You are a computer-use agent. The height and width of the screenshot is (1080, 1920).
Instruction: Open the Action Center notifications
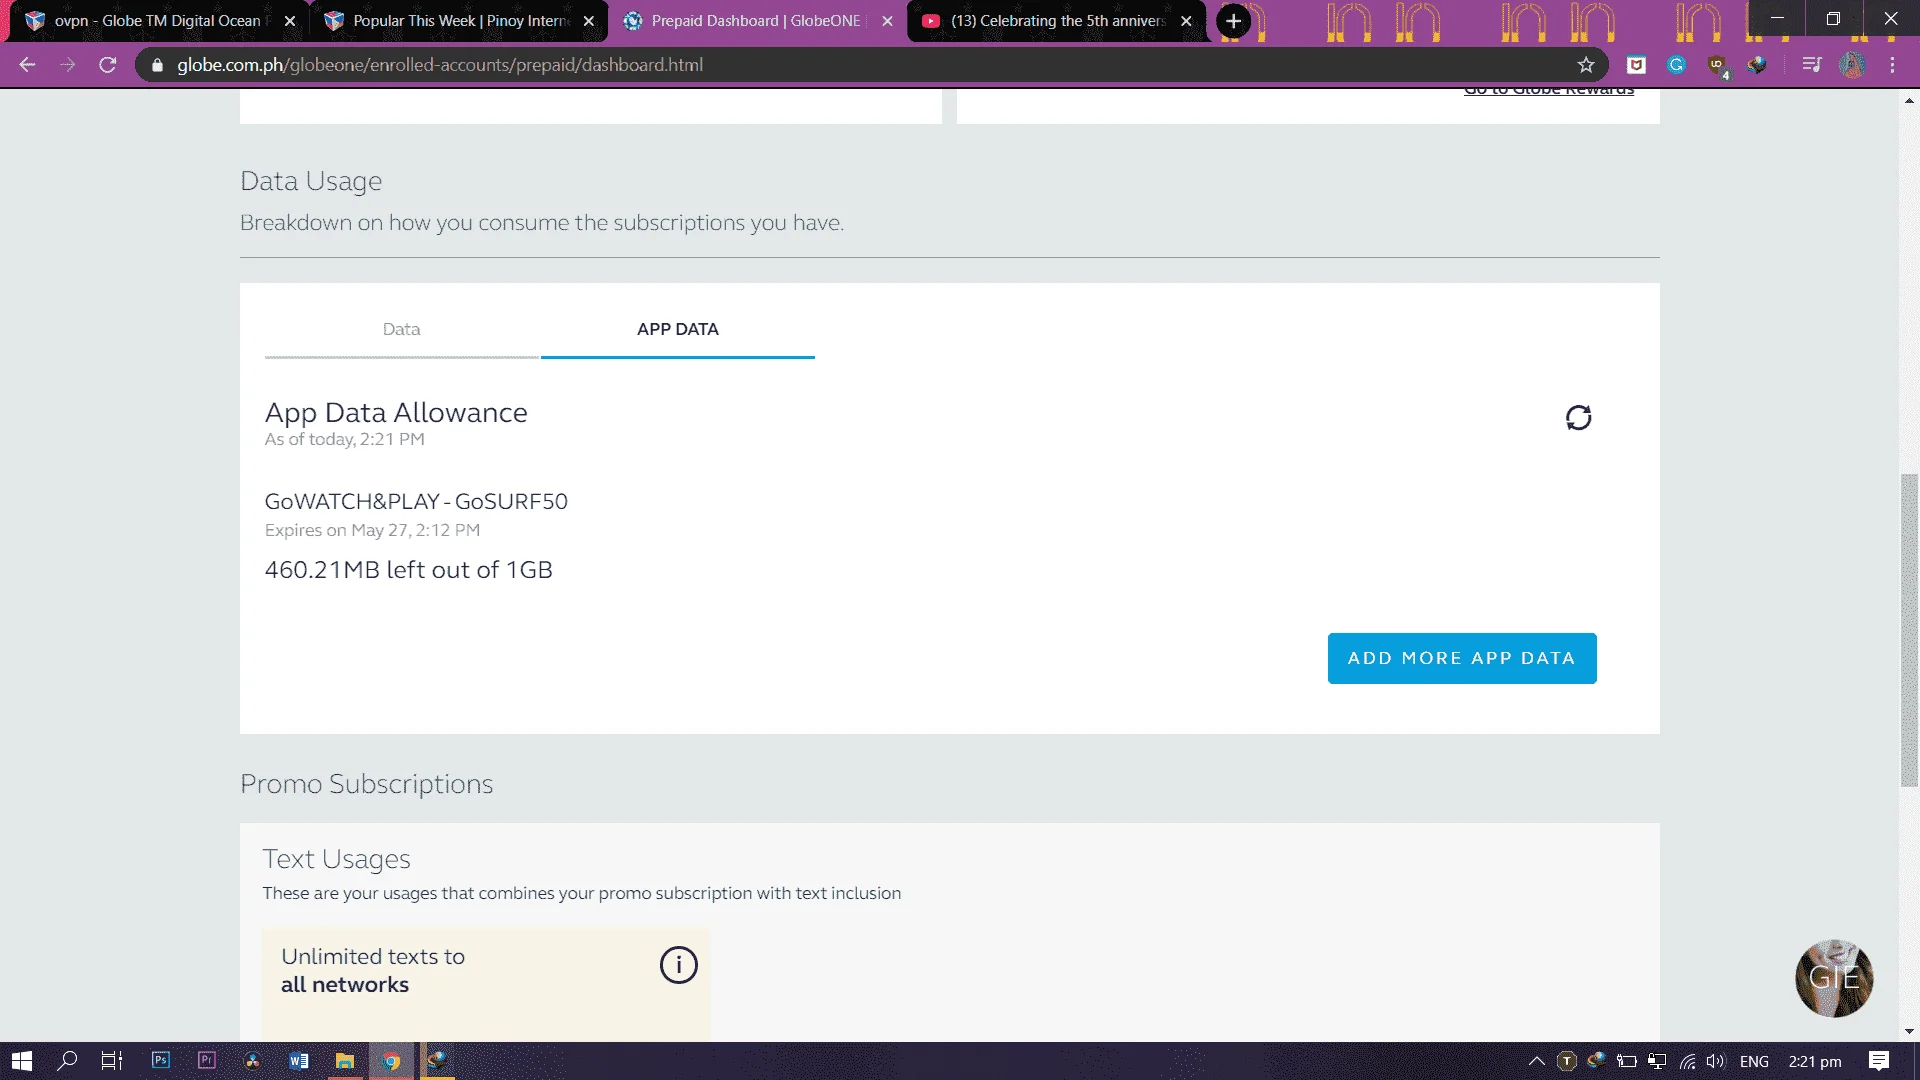1879,1061
